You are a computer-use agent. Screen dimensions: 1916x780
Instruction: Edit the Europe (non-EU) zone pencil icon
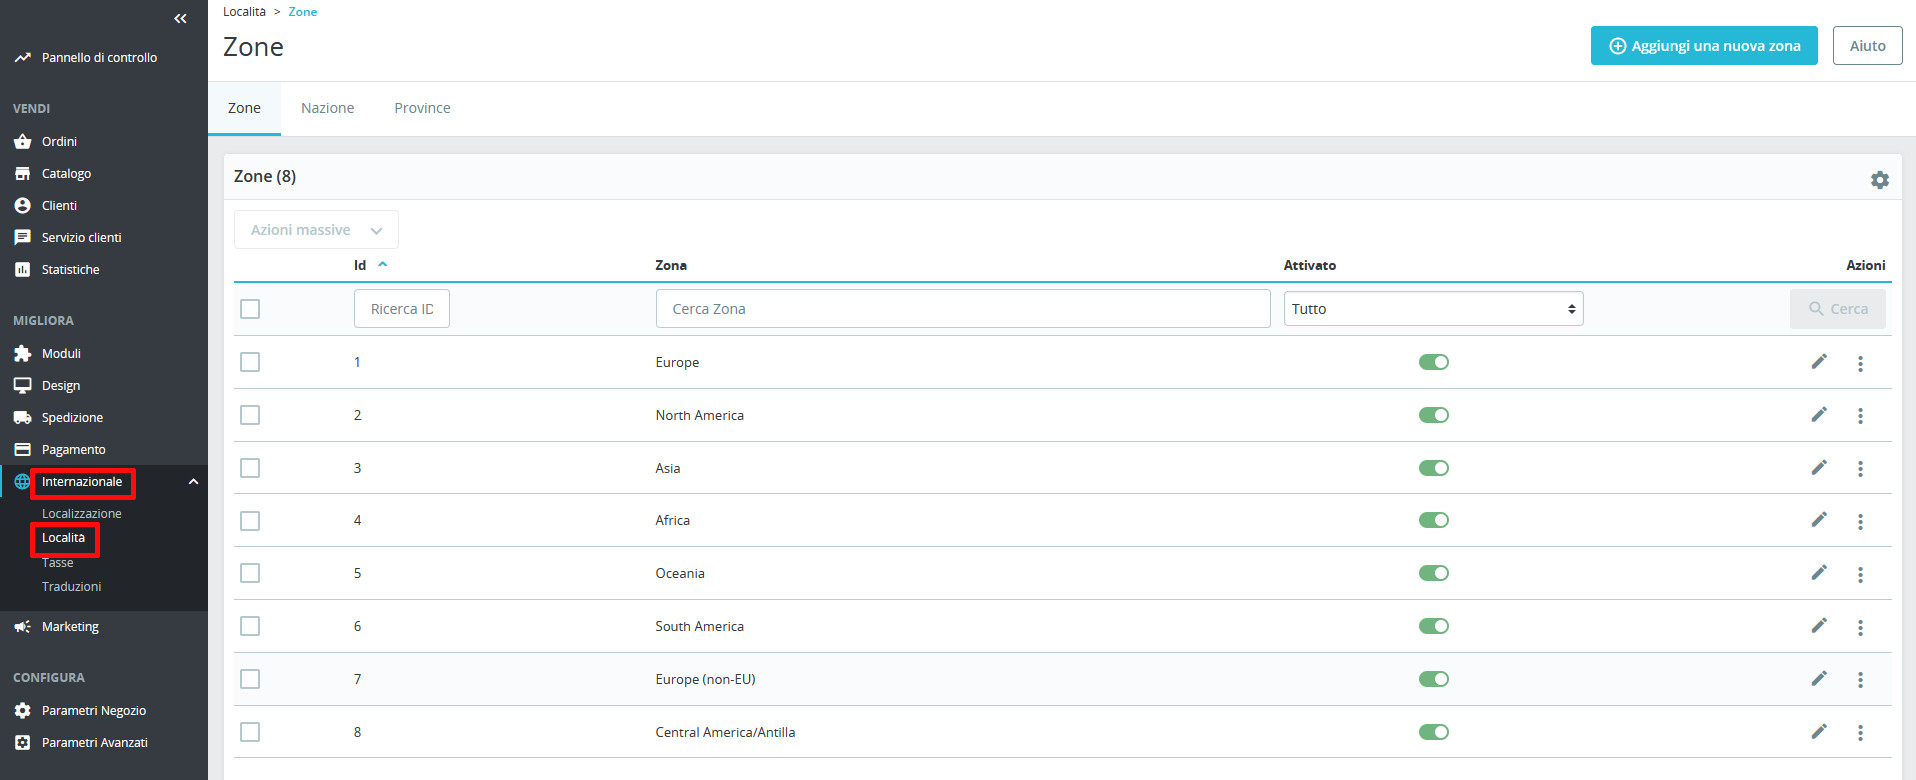click(1819, 679)
